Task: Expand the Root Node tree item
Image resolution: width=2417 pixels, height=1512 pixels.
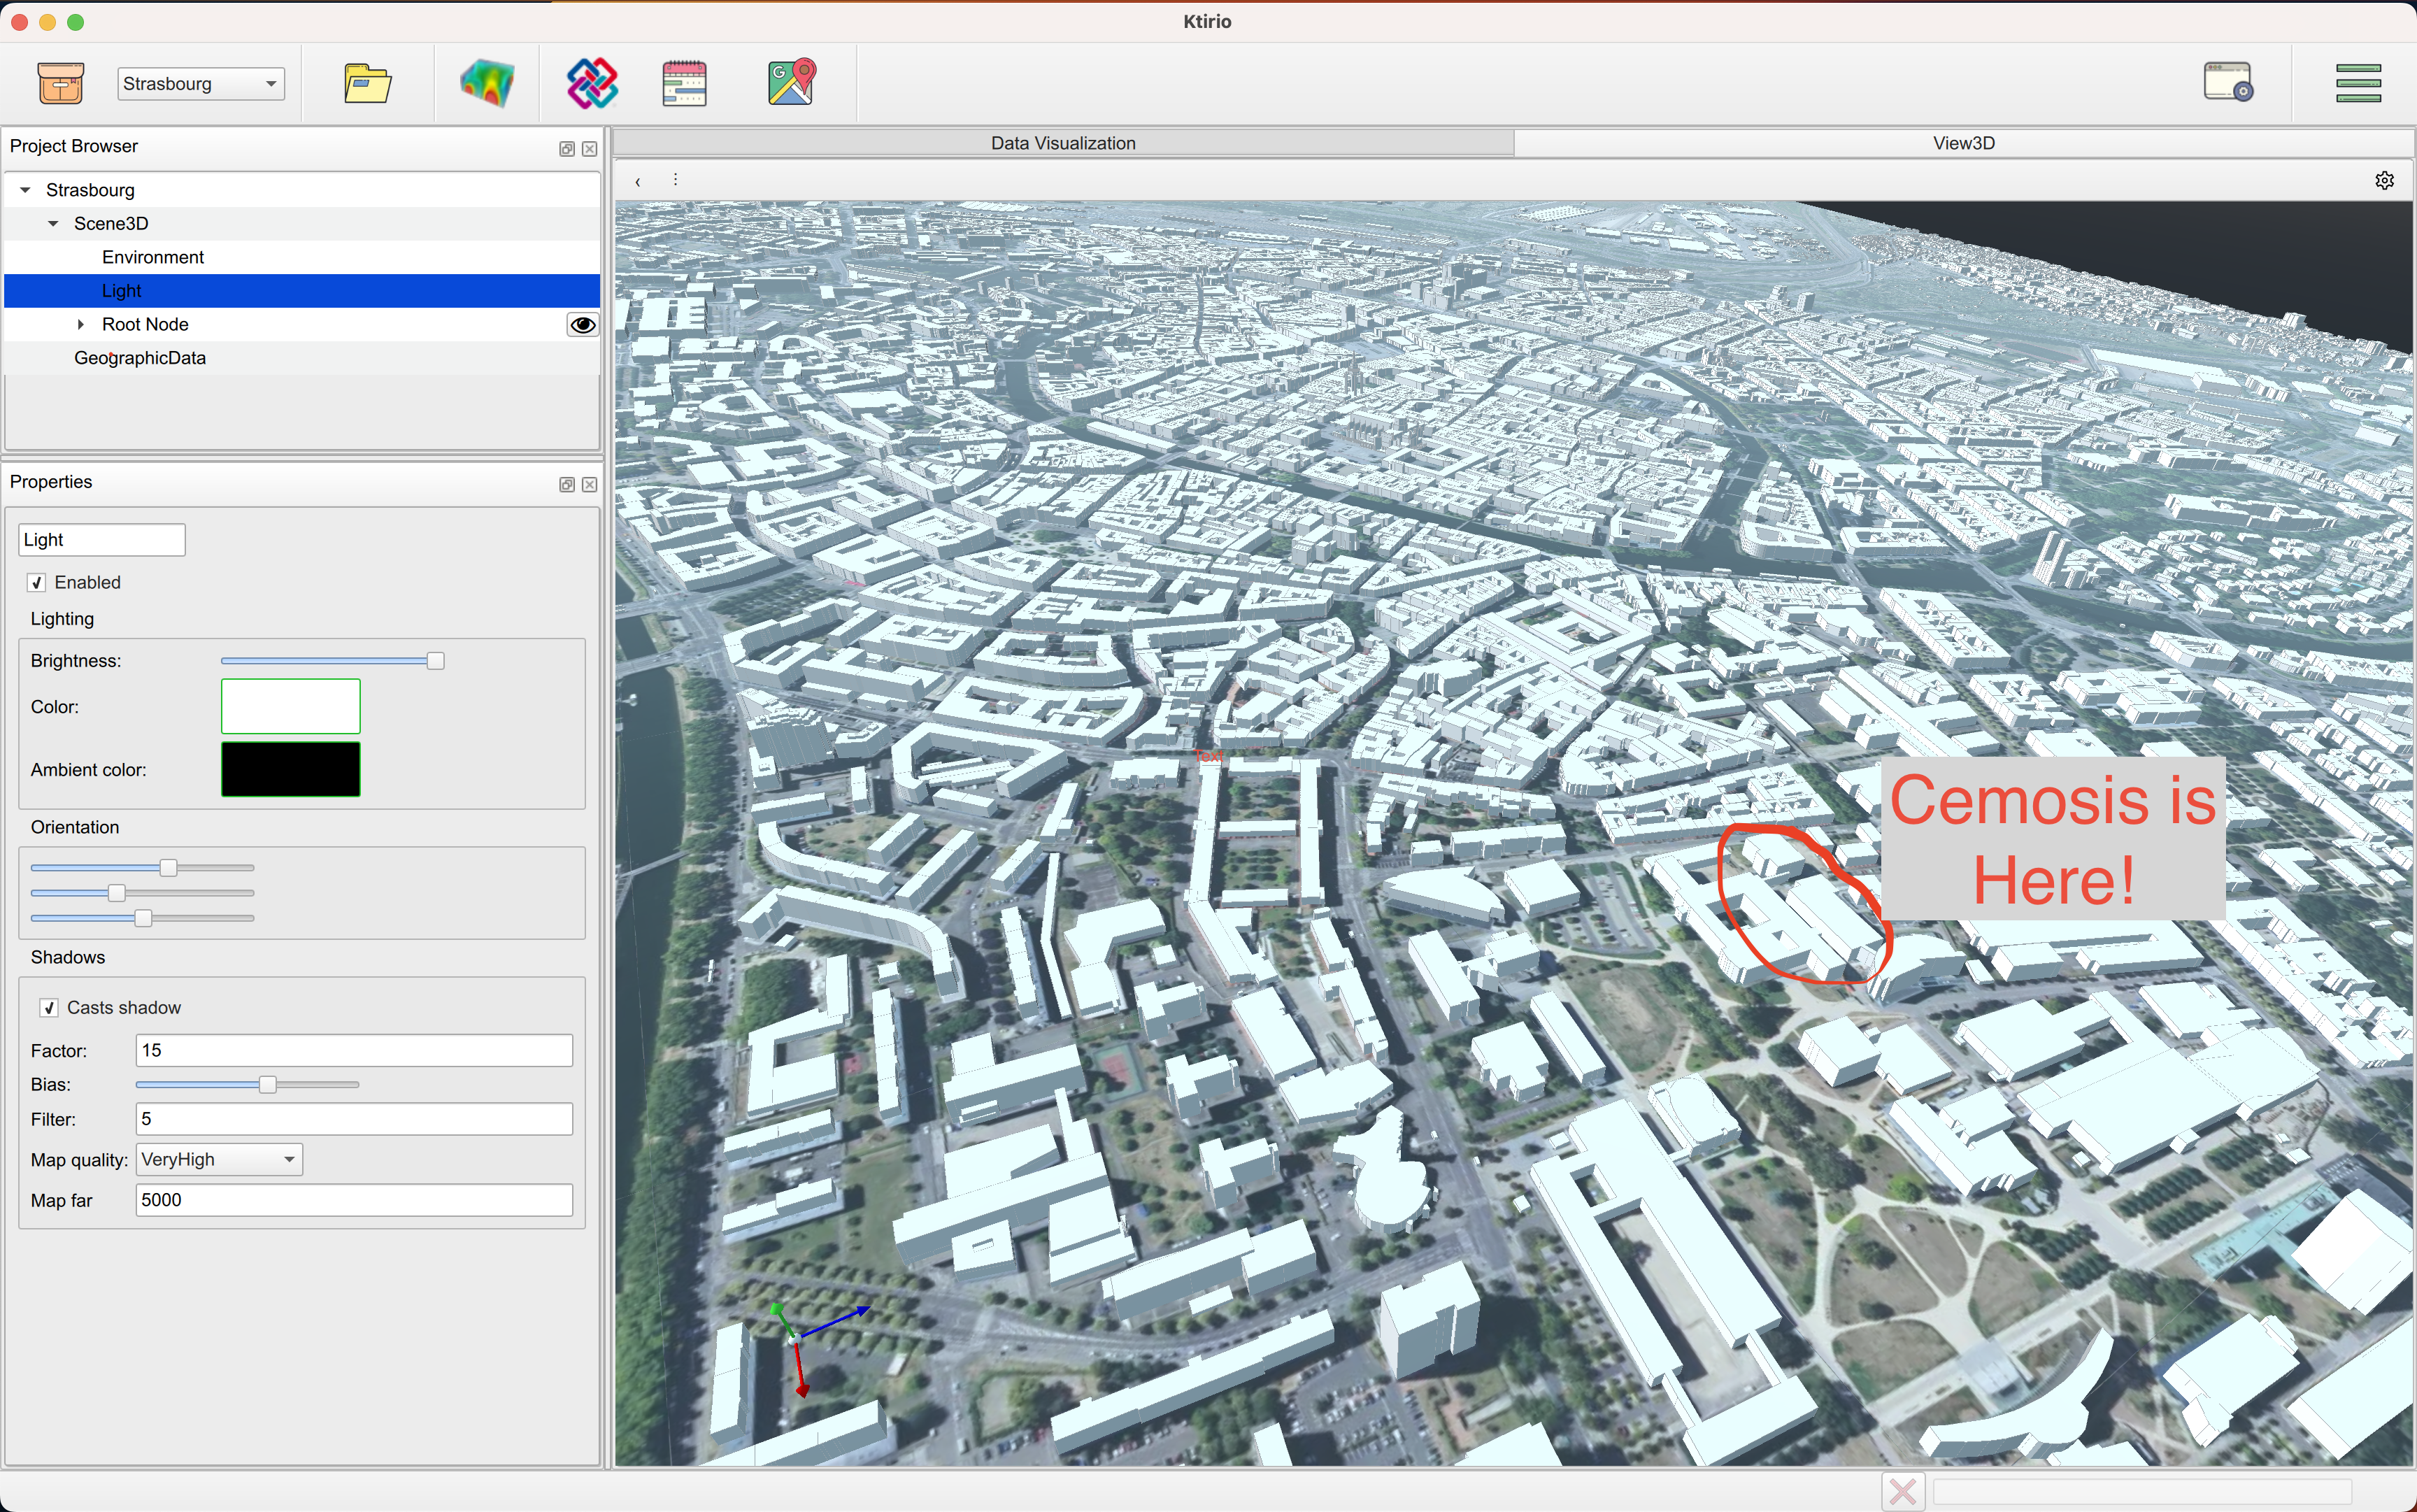Action: 81,325
